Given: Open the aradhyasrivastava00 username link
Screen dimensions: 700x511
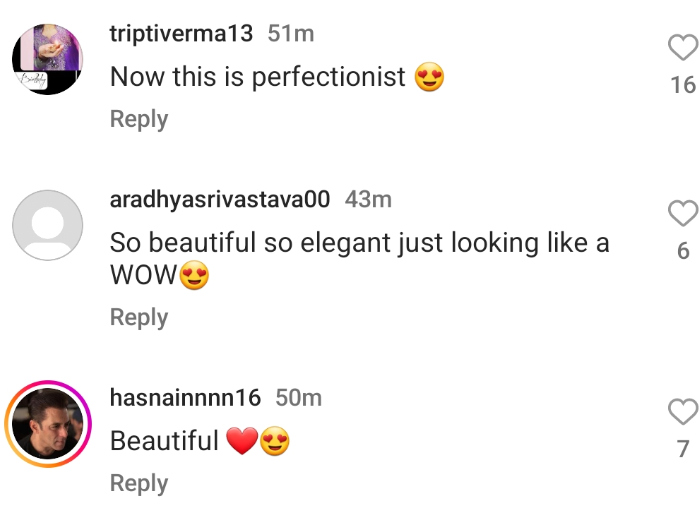Looking at the screenshot, I should pyautogui.click(x=219, y=199).
